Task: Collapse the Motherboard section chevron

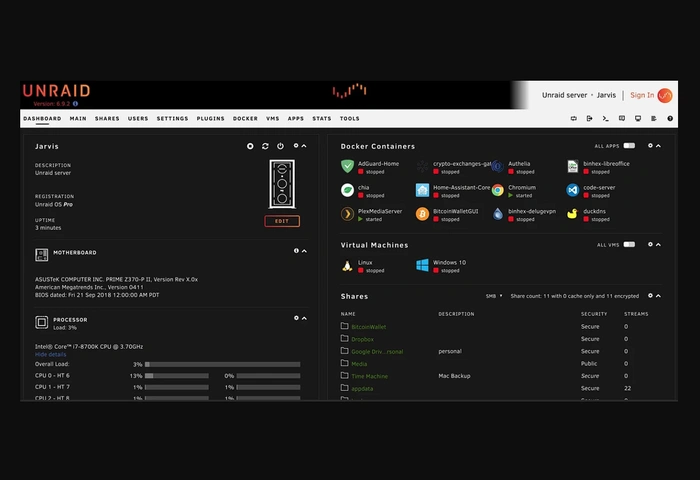Action: click(304, 251)
